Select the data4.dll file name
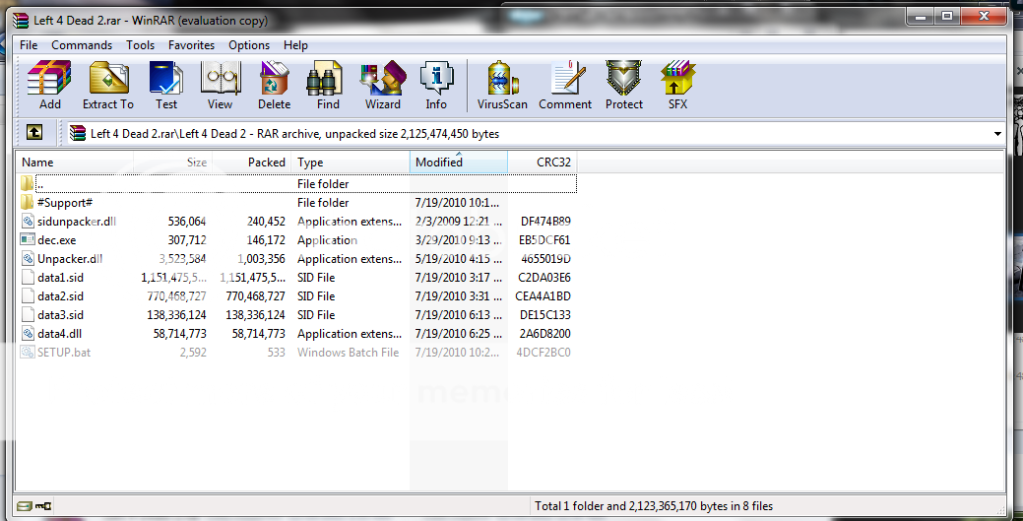1023x521 pixels. 59,334
